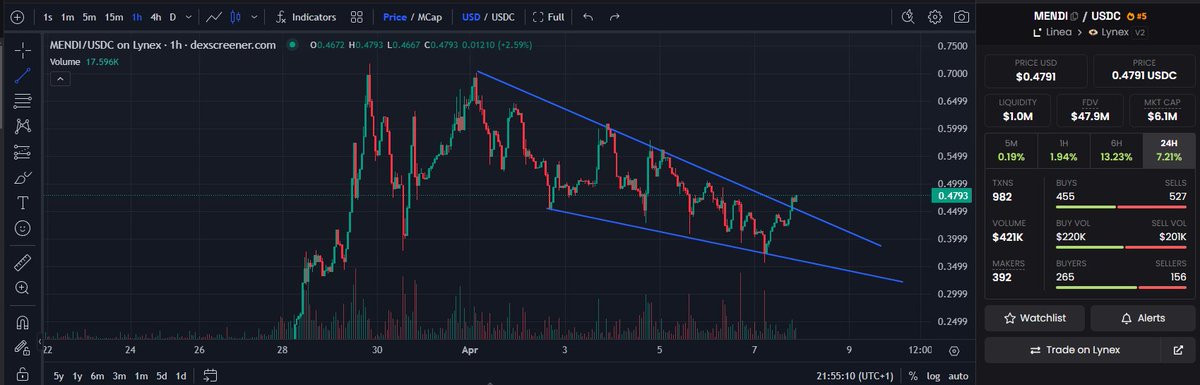Open the Fibonacci retracement tool

(22, 101)
